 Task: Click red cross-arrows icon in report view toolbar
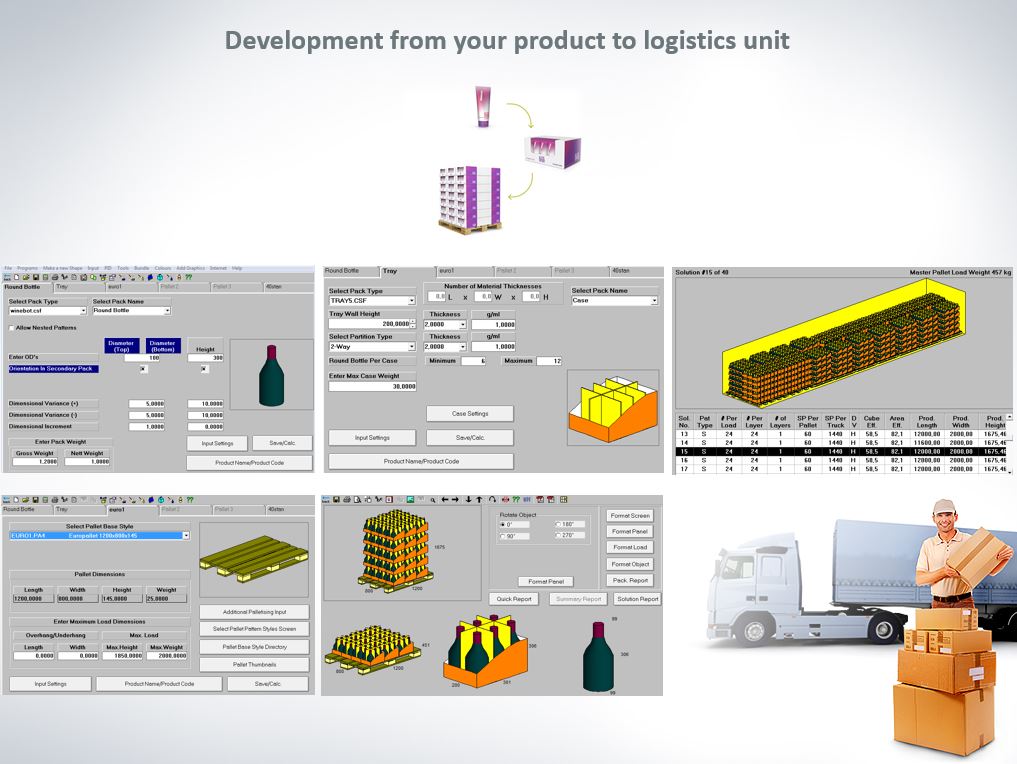coord(505,499)
